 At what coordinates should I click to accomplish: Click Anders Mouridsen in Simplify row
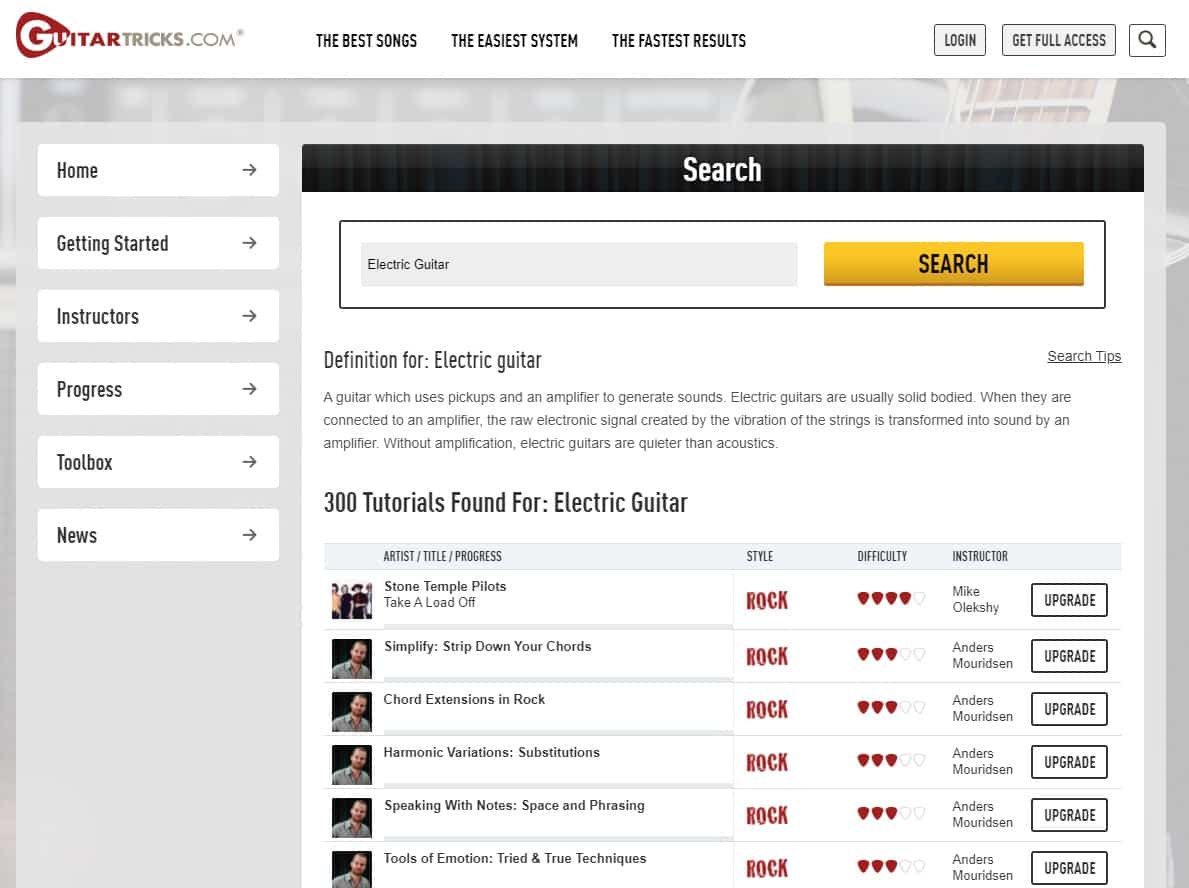(982, 655)
